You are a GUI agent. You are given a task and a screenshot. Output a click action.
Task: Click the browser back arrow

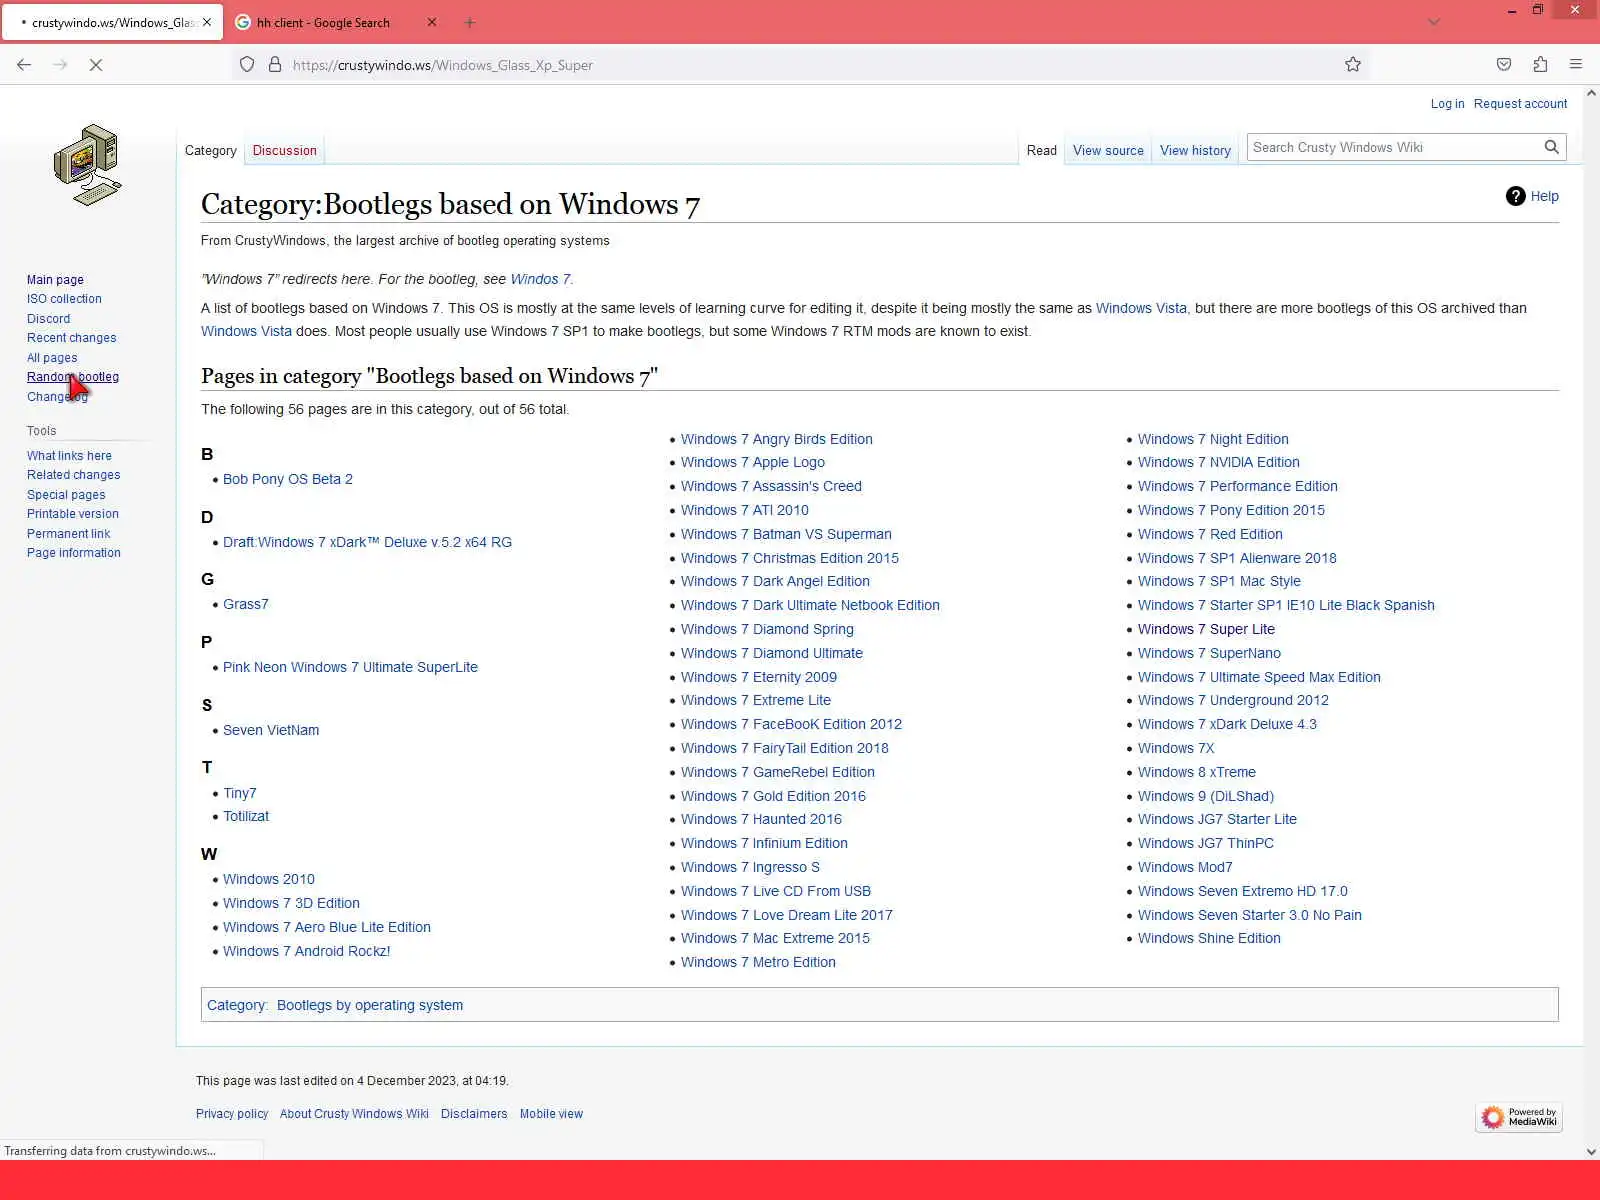tap(24, 65)
